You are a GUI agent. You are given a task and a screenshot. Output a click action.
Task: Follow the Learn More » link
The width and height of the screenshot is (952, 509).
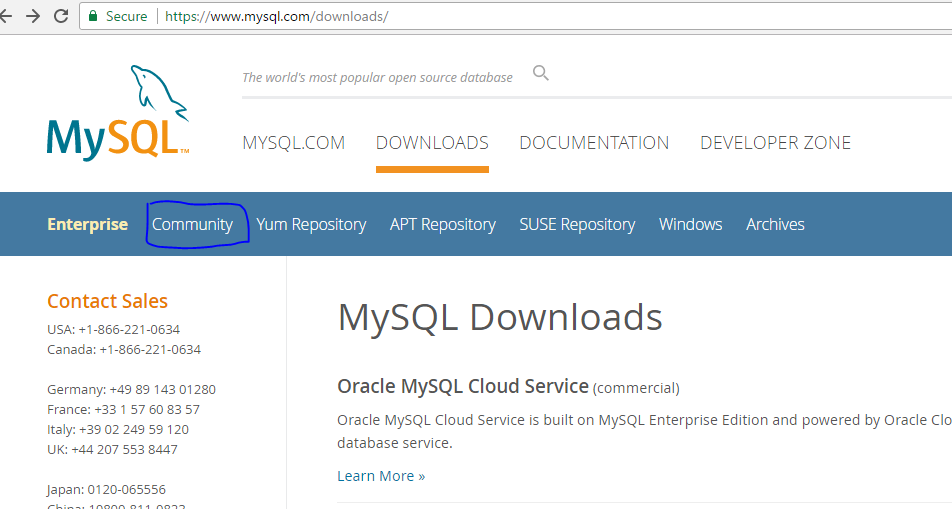pos(381,476)
